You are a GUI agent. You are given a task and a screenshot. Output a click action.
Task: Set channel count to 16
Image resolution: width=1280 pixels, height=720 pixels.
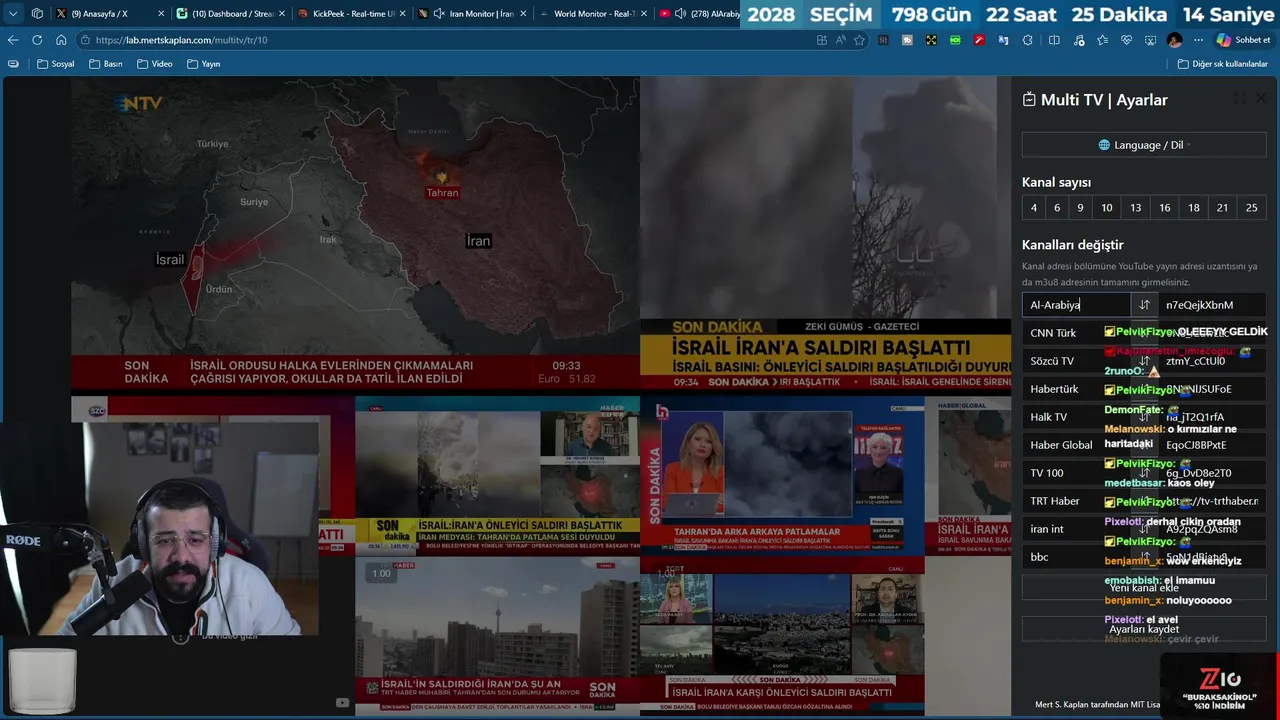pos(1165,208)
